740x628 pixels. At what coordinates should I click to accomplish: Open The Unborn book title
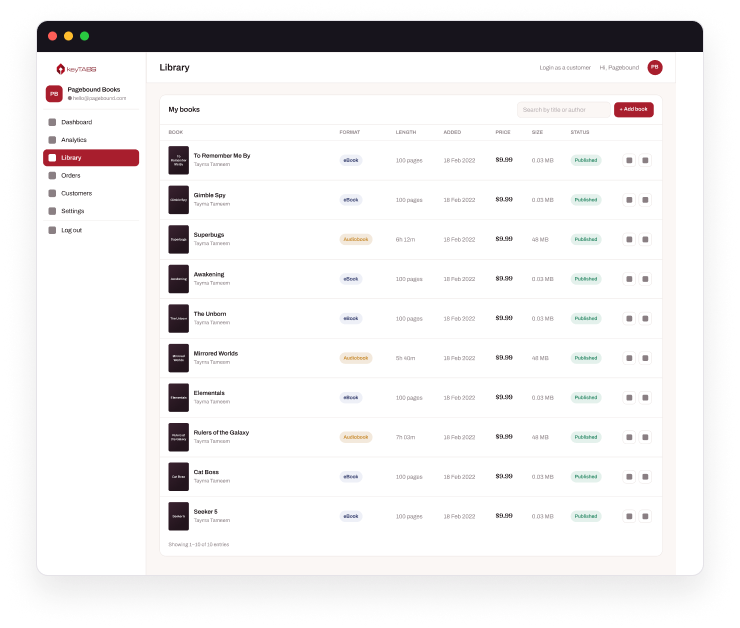210,314
